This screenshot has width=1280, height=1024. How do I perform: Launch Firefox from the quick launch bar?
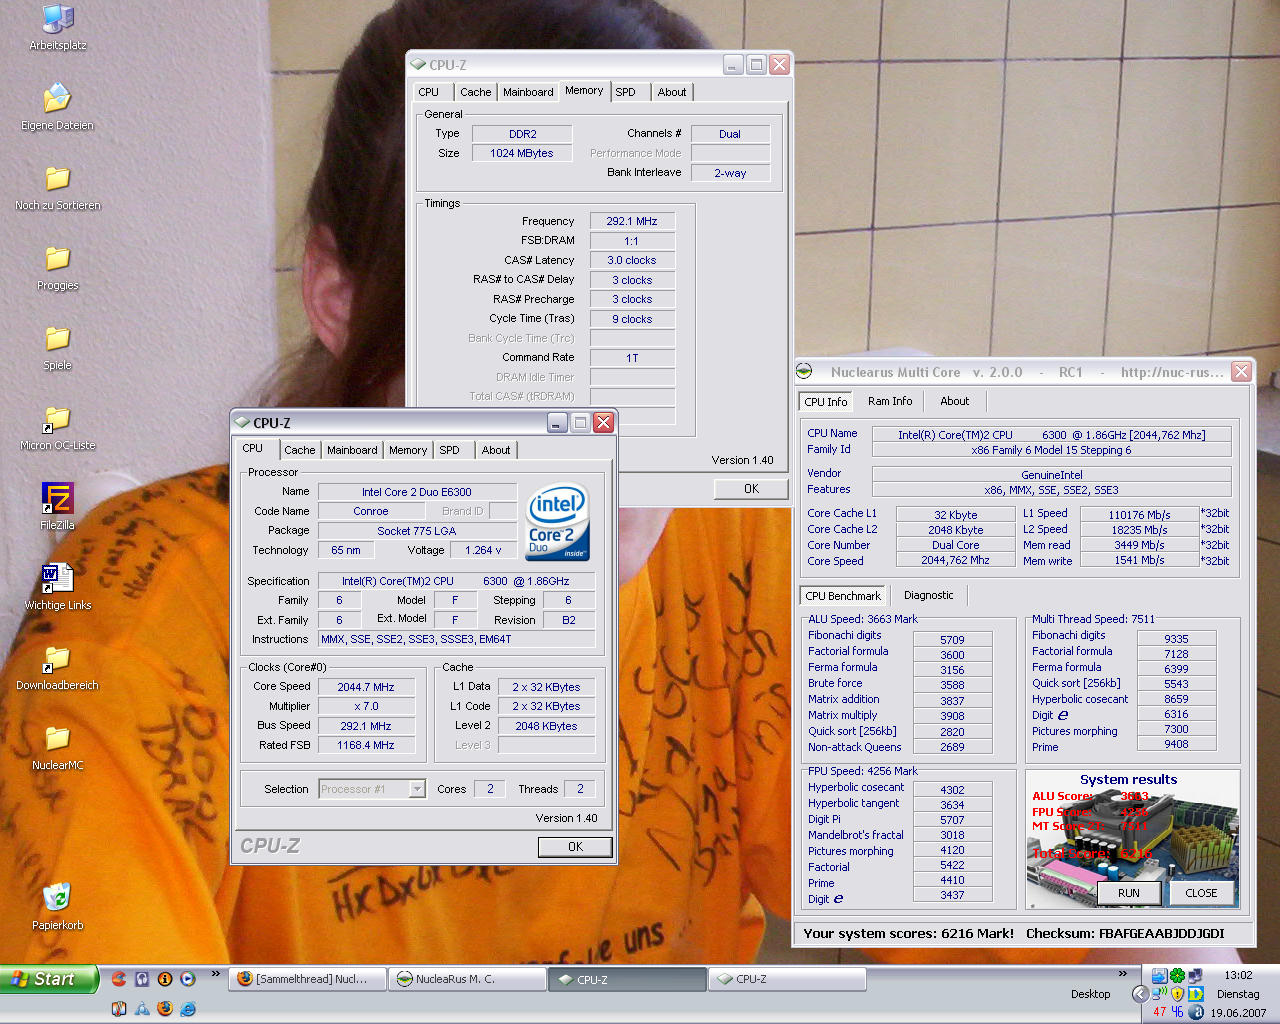pyautogui.click(x=165, y=1008)
